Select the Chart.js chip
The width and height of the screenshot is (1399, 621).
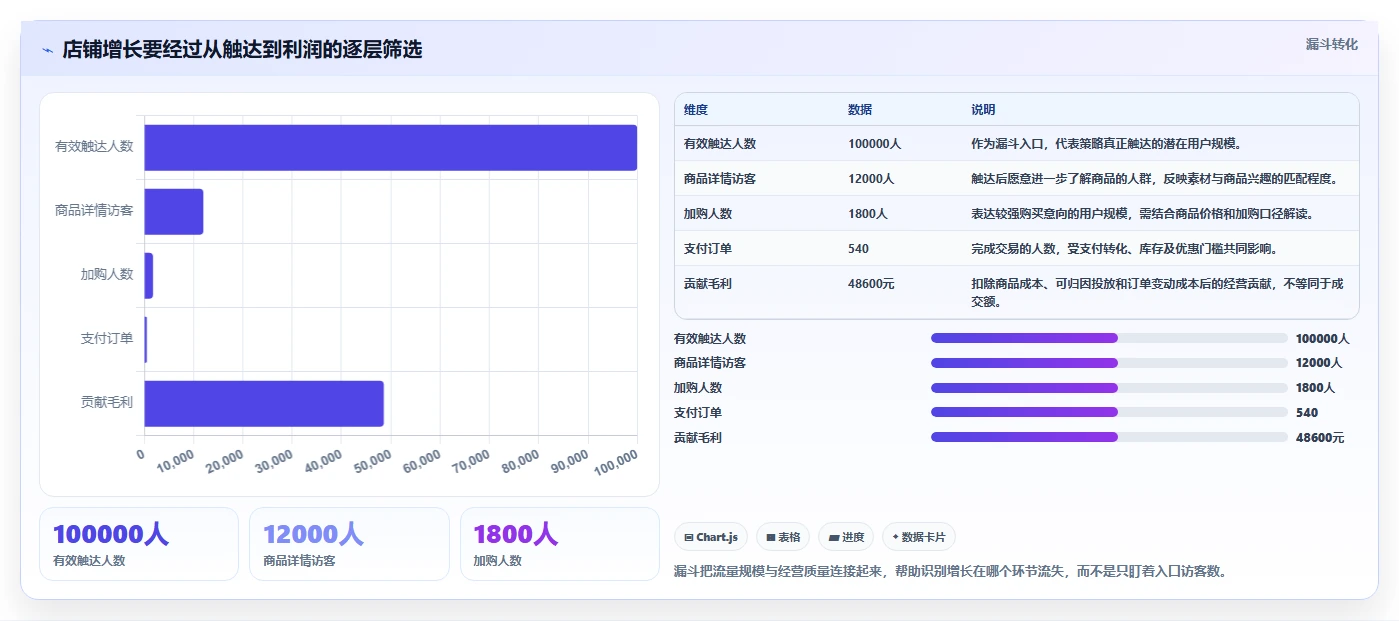coord(711,537)
